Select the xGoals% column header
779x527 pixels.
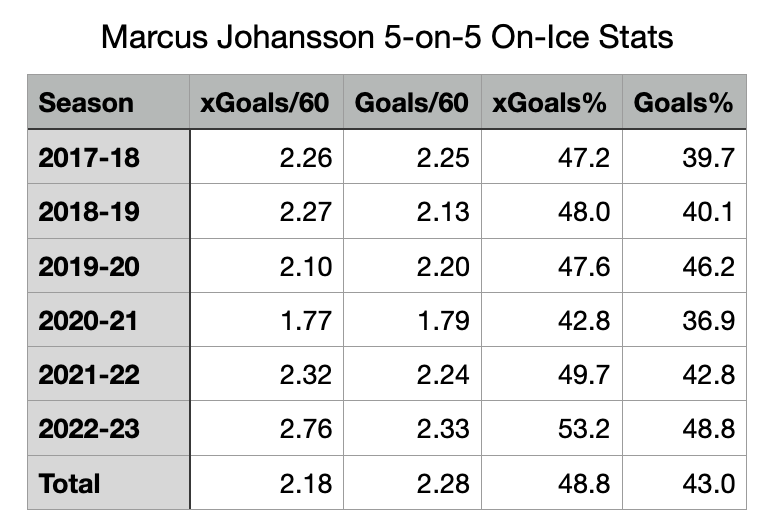tap(550, 103)
